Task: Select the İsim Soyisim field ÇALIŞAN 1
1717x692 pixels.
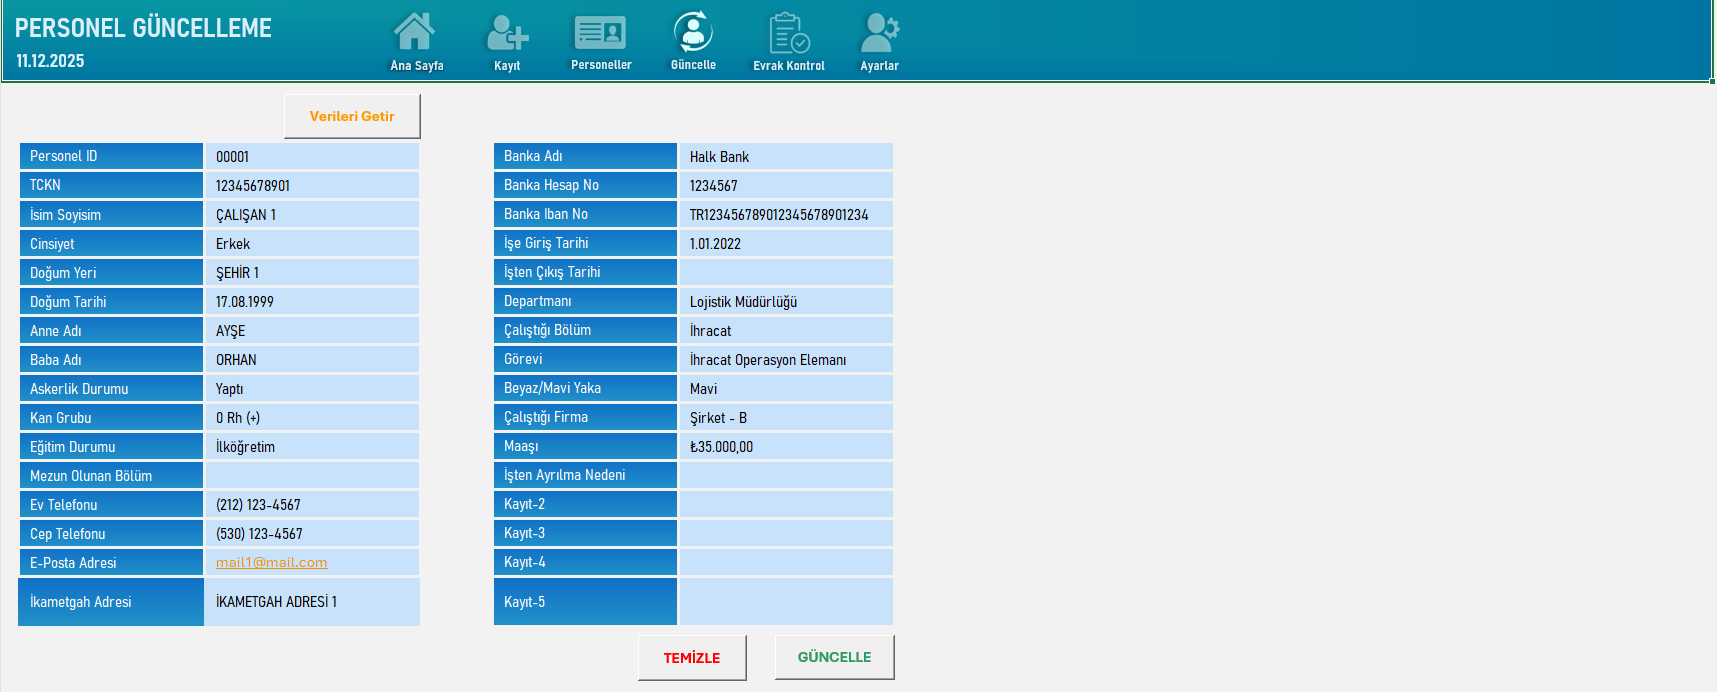Action: pyautogui.click(x=312, y=214)
